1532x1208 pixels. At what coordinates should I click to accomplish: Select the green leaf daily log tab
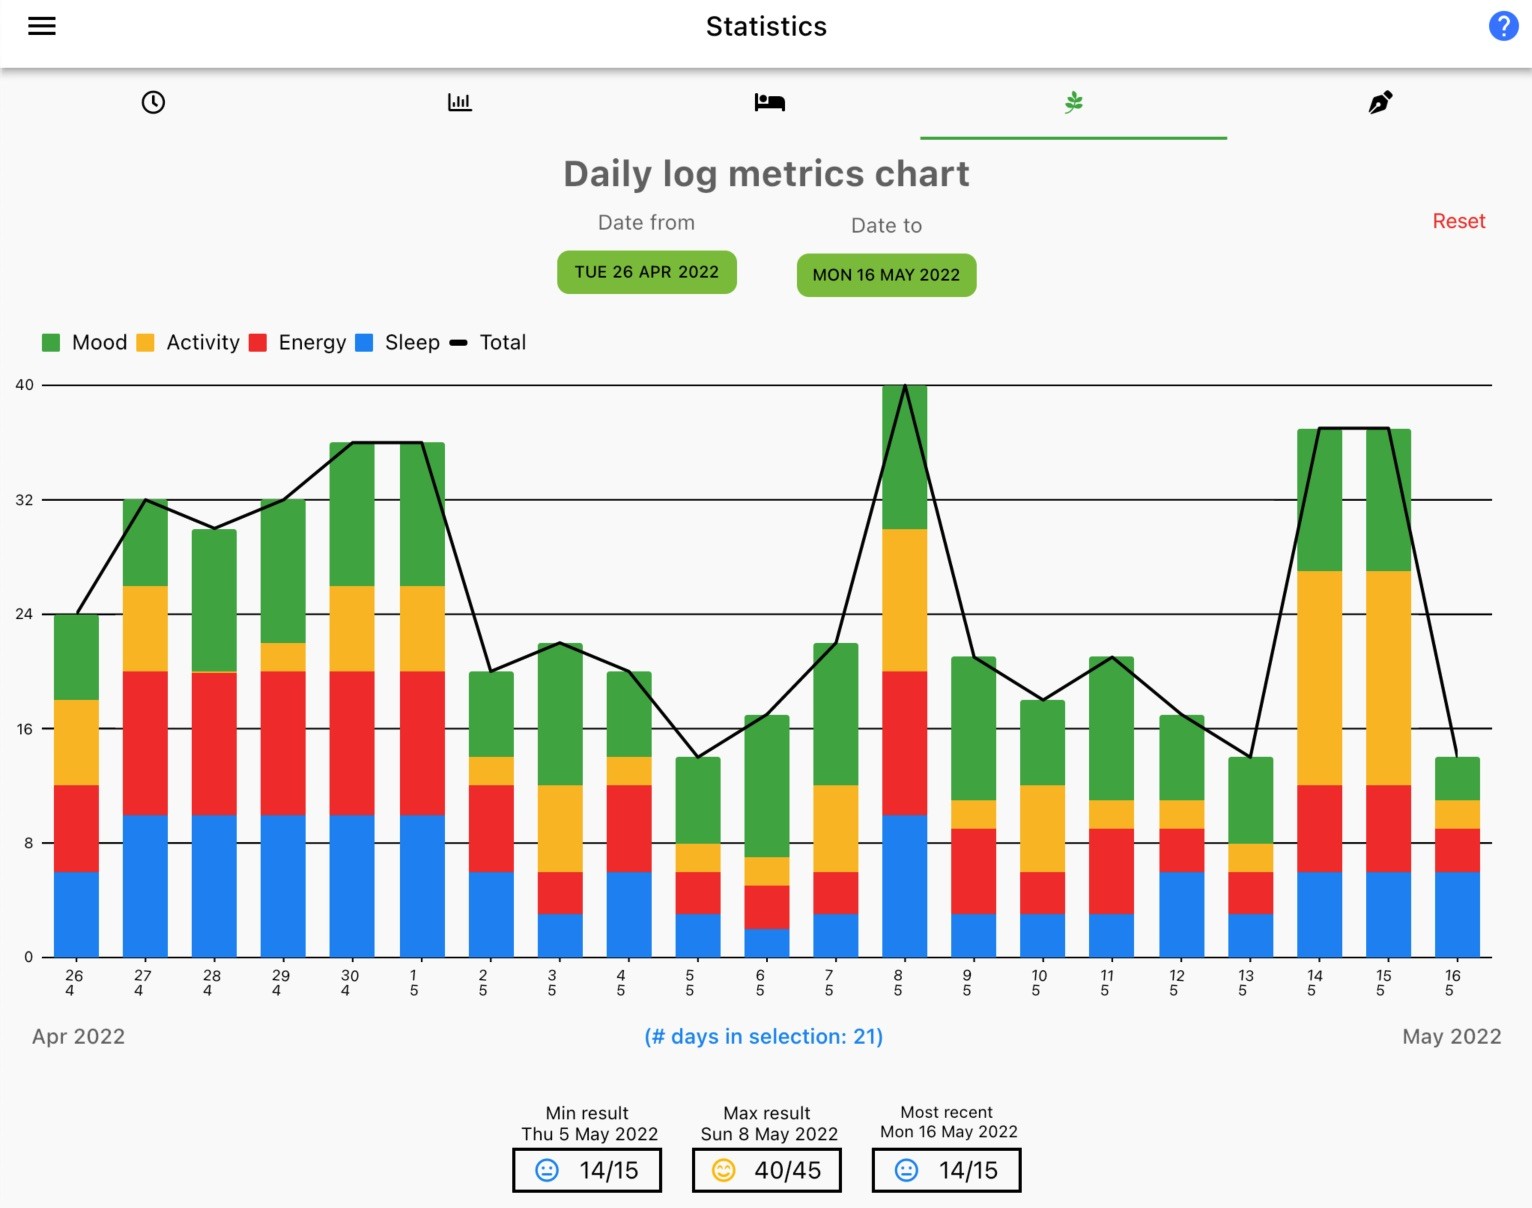1074,102
